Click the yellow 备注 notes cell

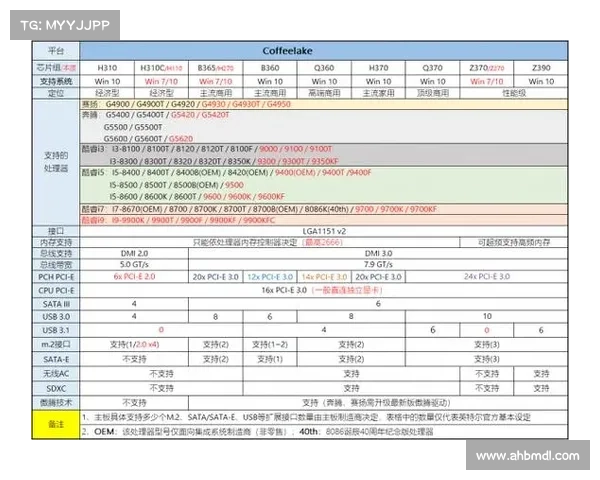pos(56,424)
